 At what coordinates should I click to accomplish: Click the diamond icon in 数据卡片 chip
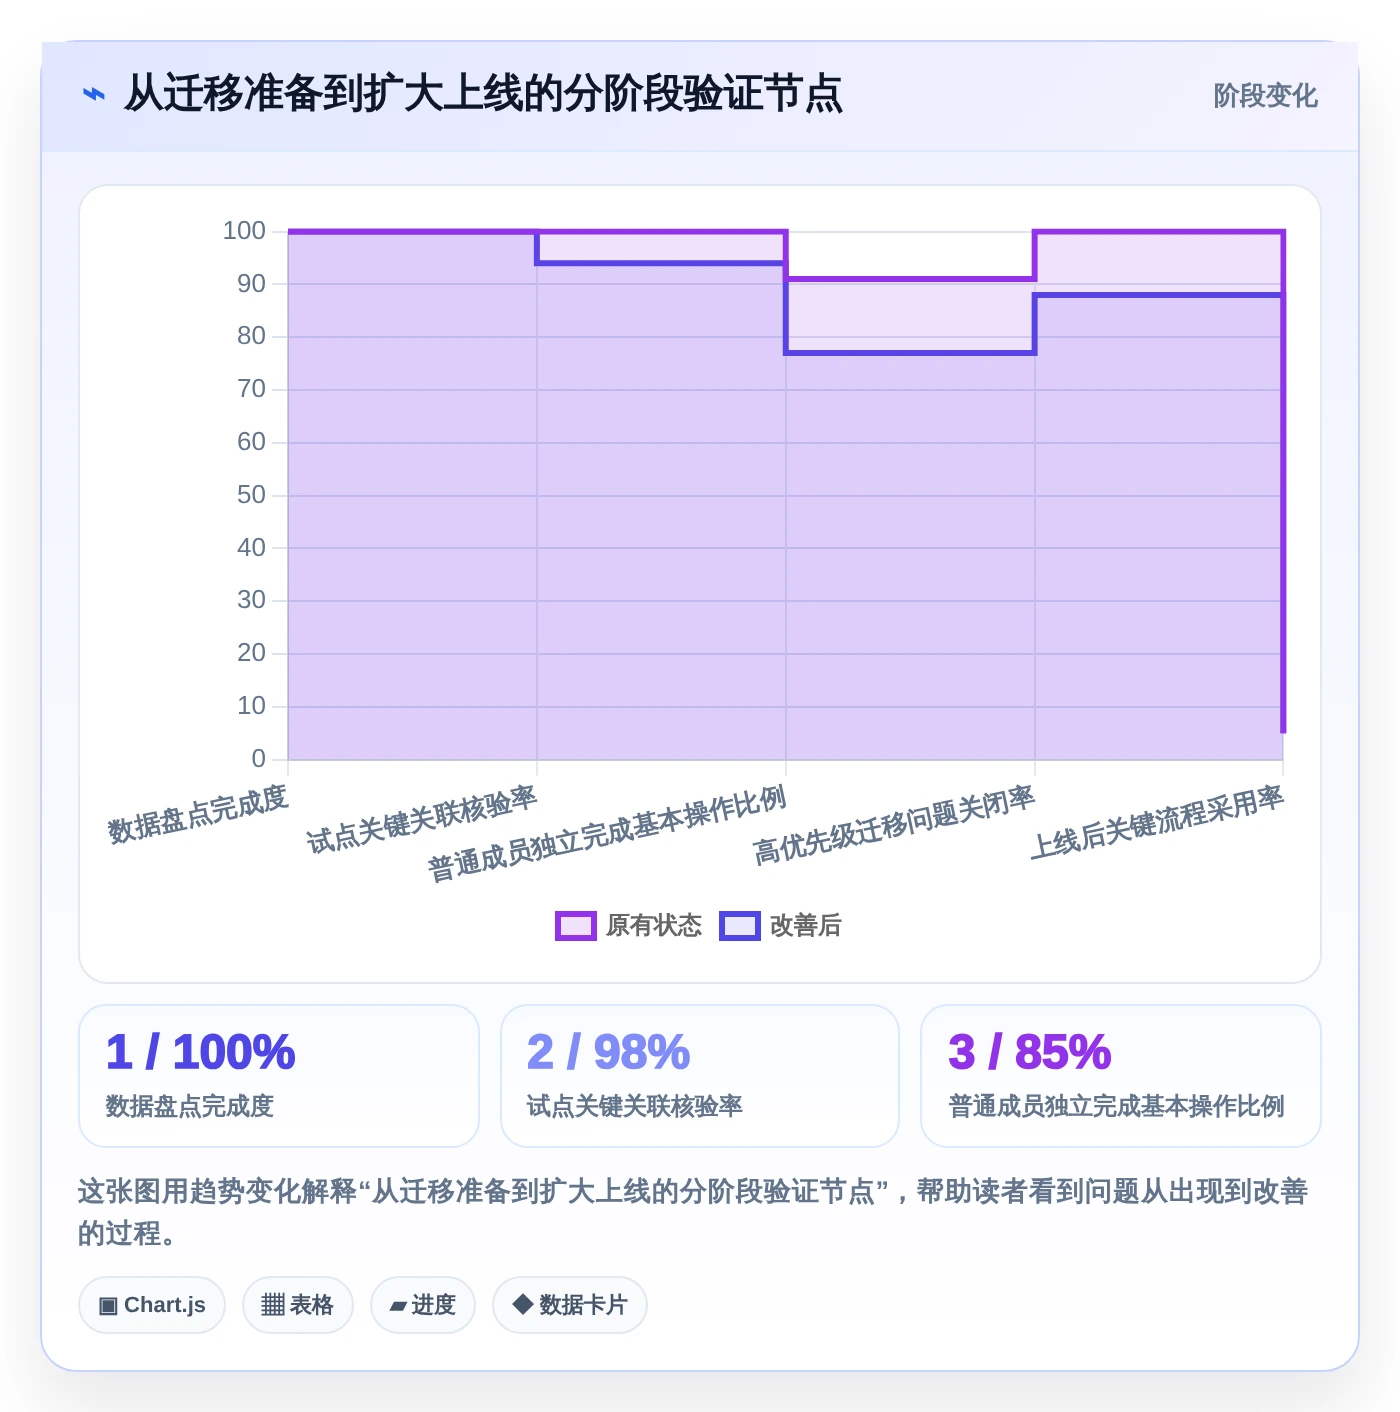[x=522, y=1304]
